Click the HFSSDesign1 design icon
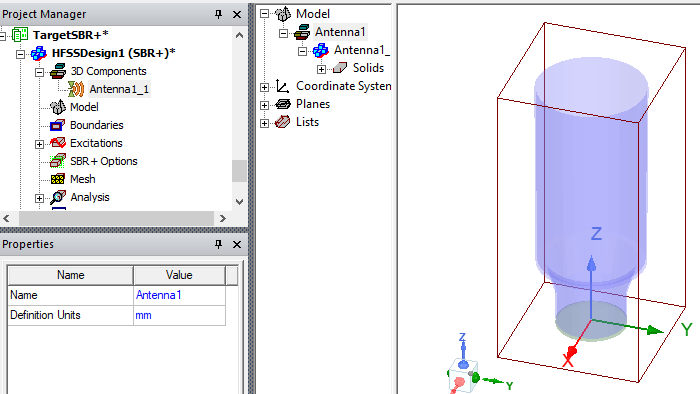Viewport: 700px width, 394px height. tap(39, 53)
